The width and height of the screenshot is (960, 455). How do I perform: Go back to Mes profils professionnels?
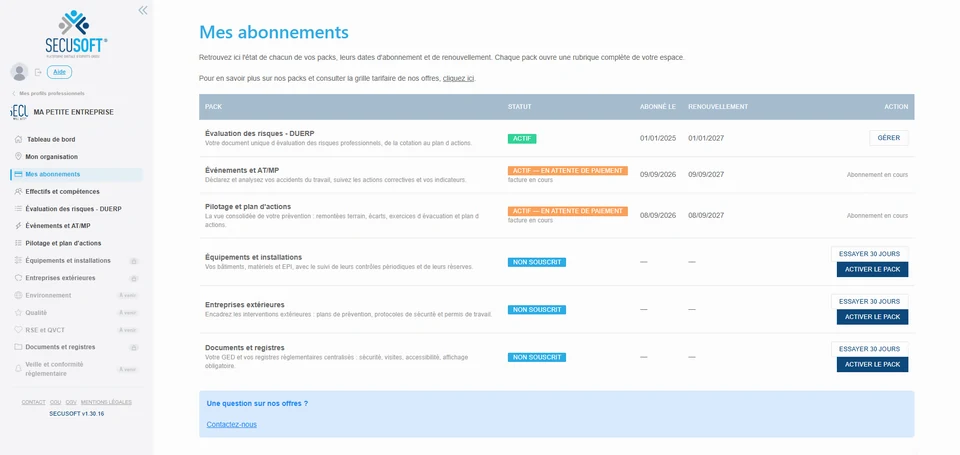(x=48, y=93)
